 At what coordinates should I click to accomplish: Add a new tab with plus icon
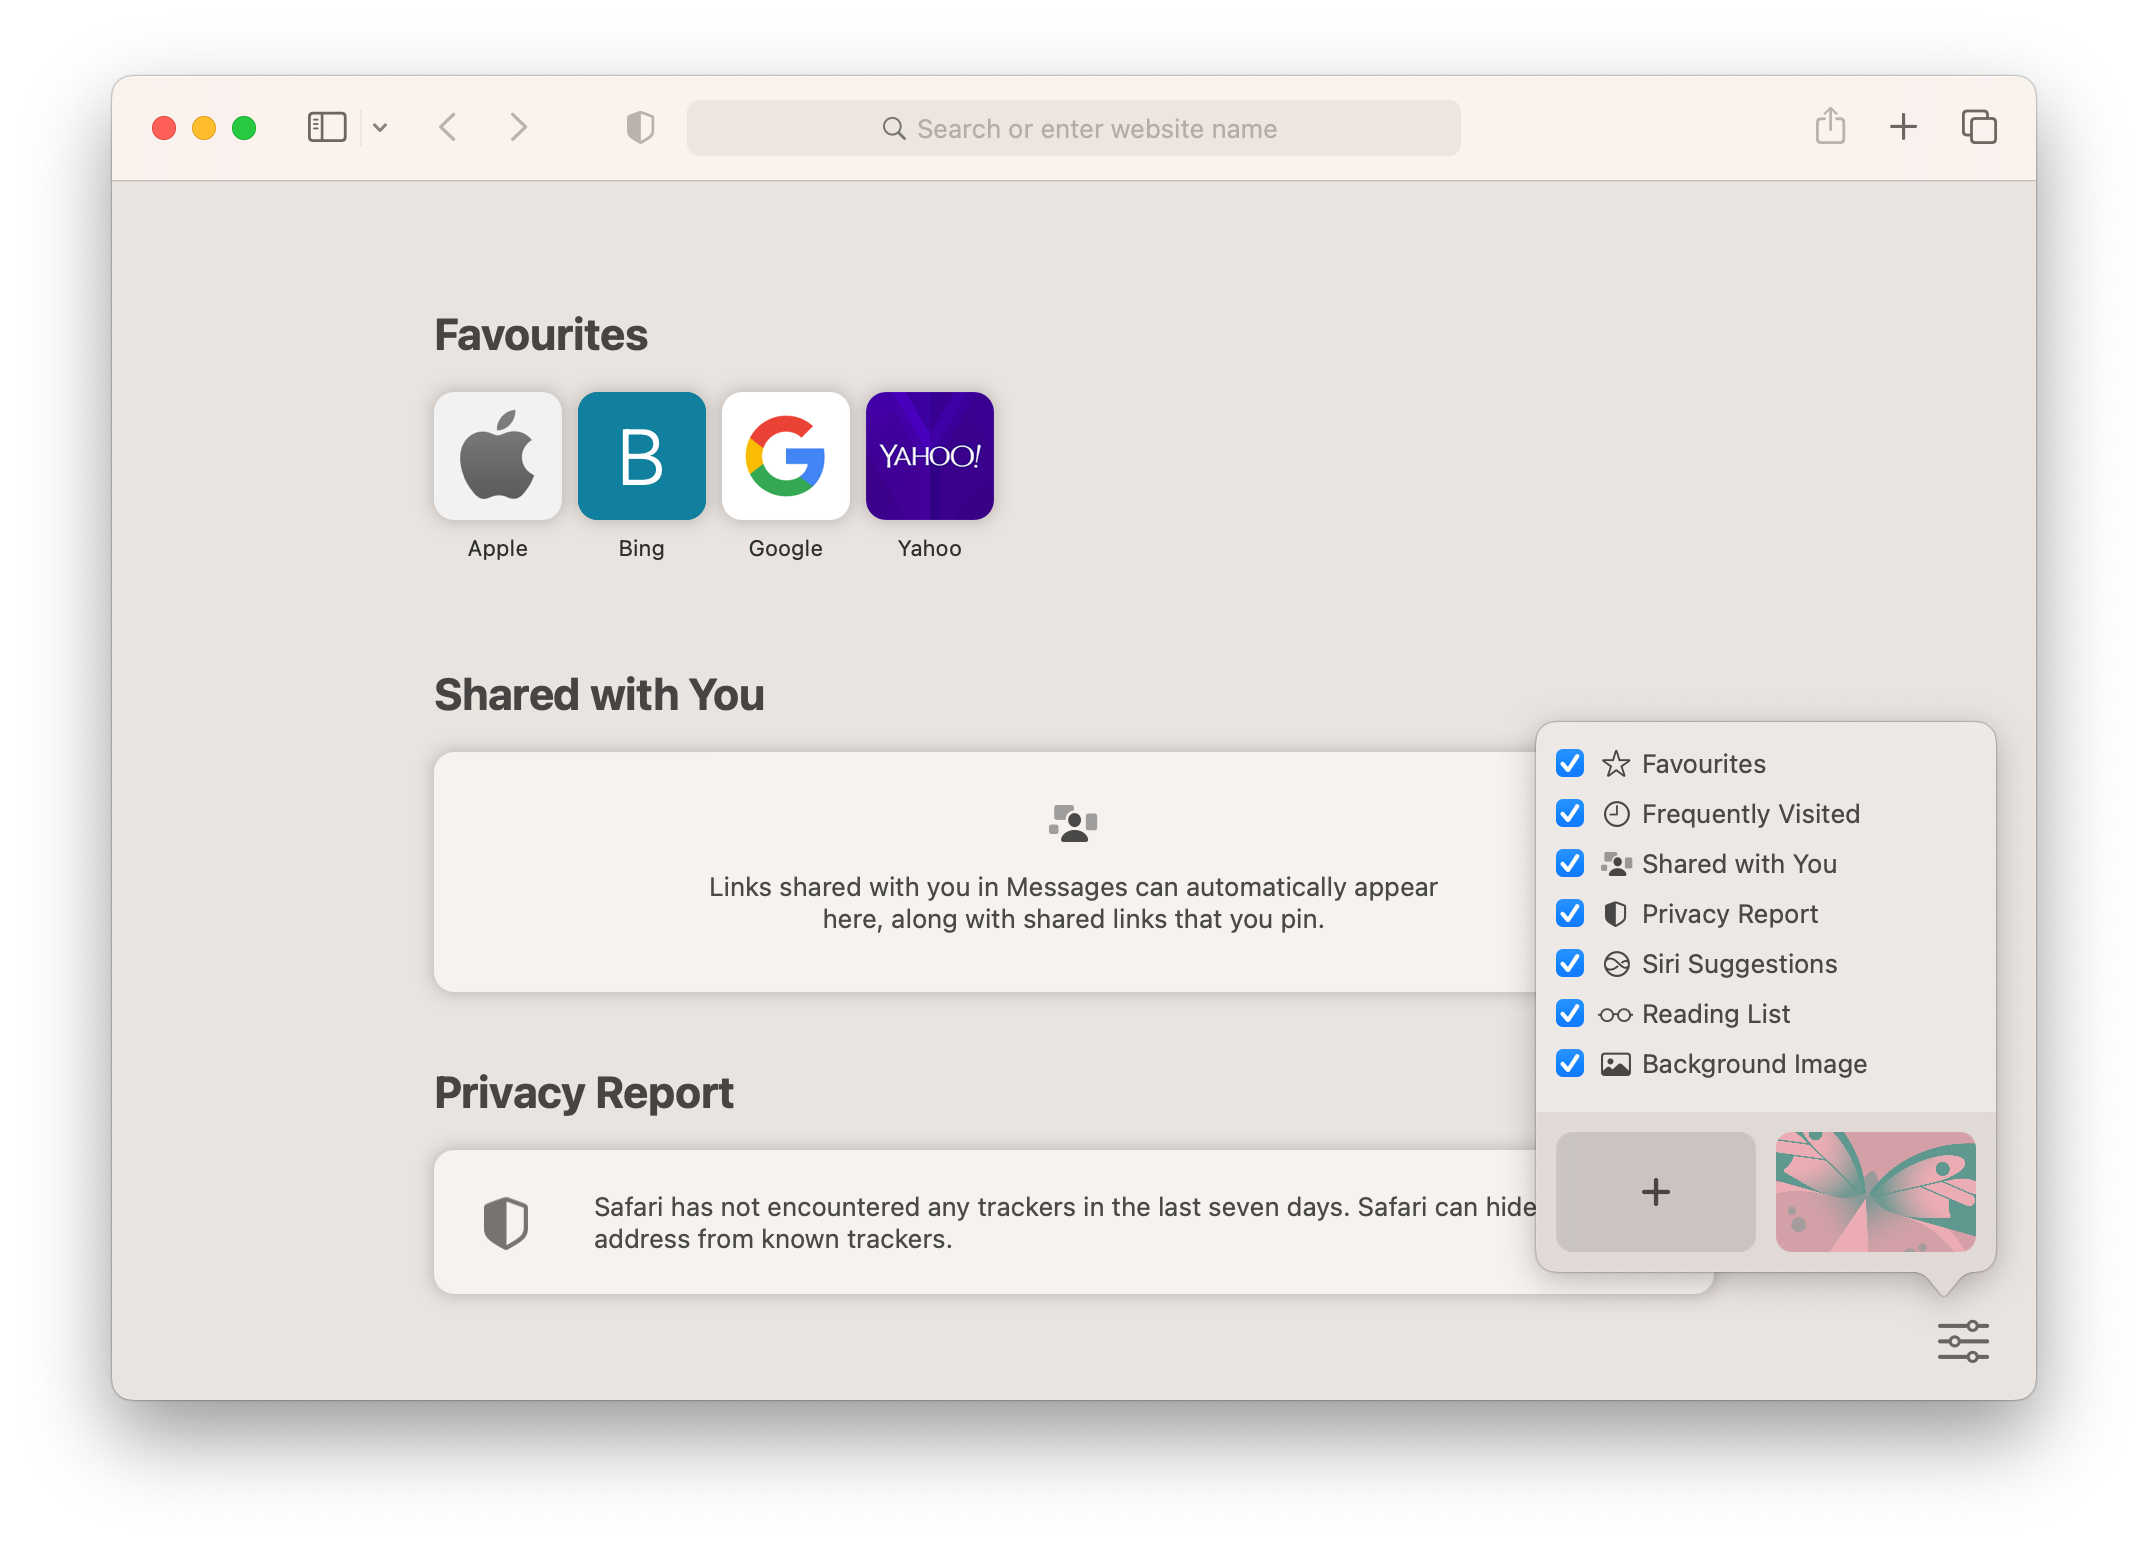click(x=1903, y=127)
